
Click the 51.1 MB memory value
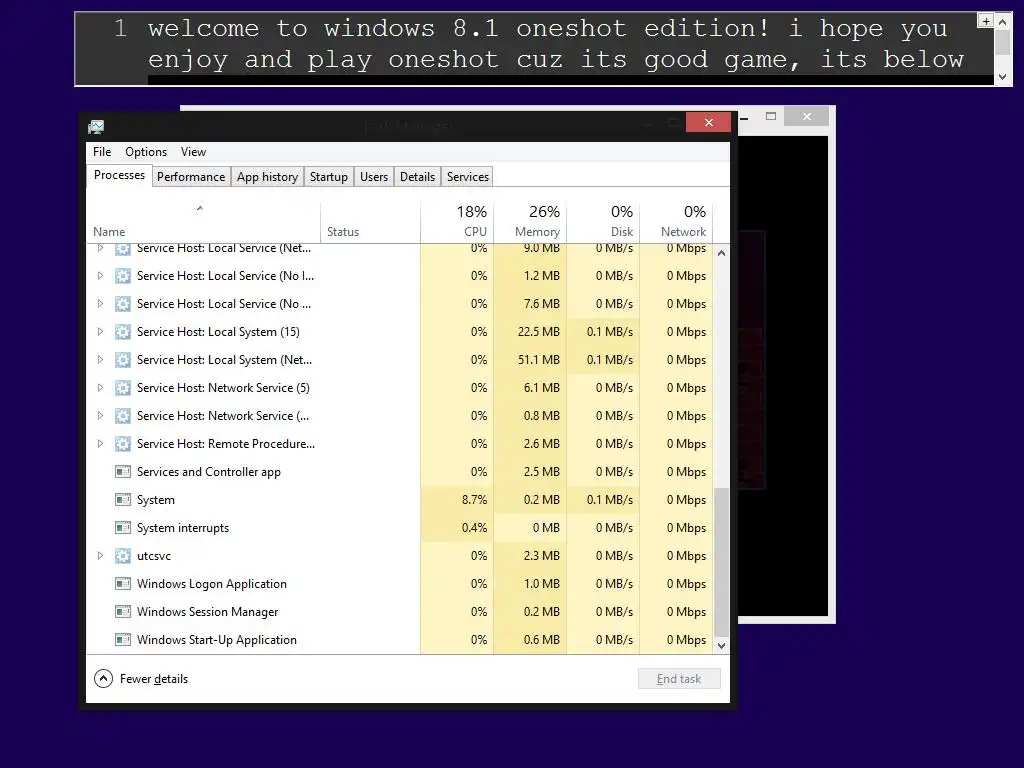coord(539,360)
